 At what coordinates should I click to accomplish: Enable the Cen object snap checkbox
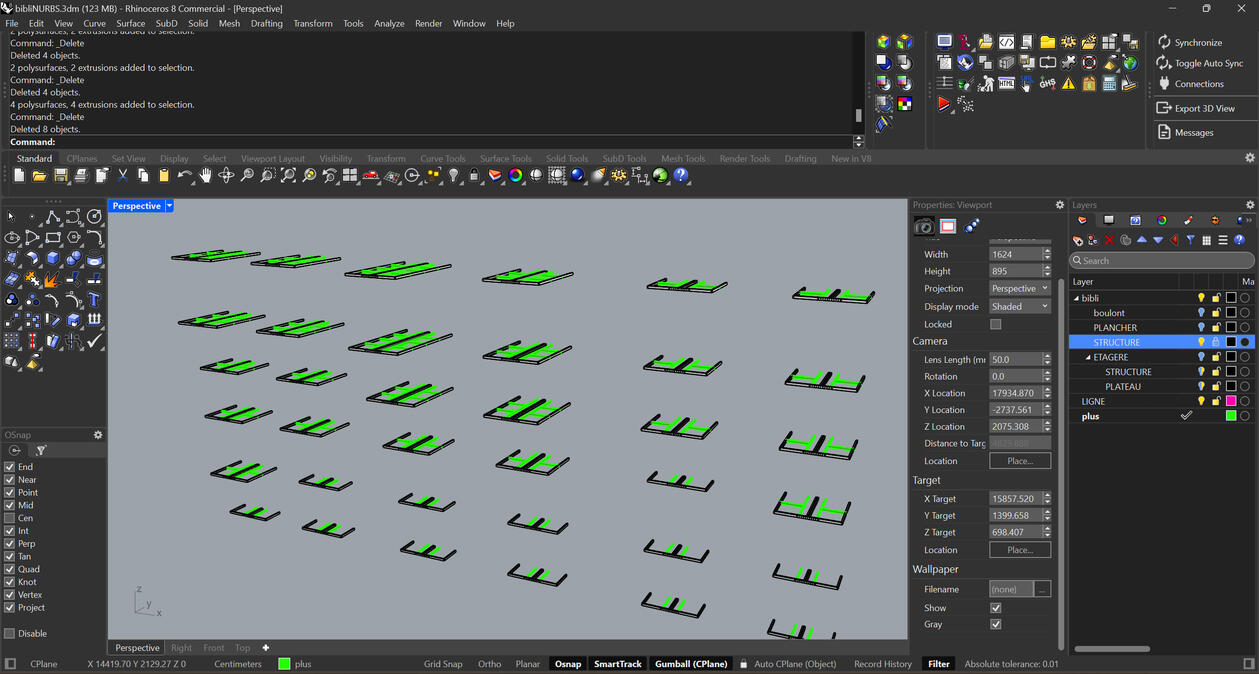[x=10, y=518]
